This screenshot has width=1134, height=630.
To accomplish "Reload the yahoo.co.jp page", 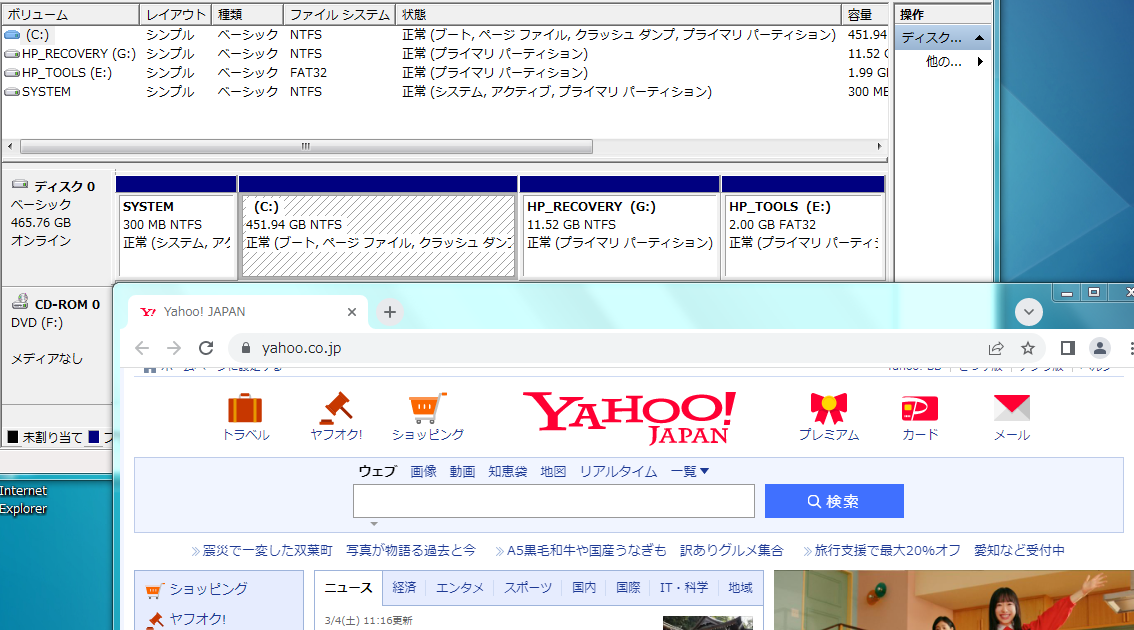I will coord(206,348).
